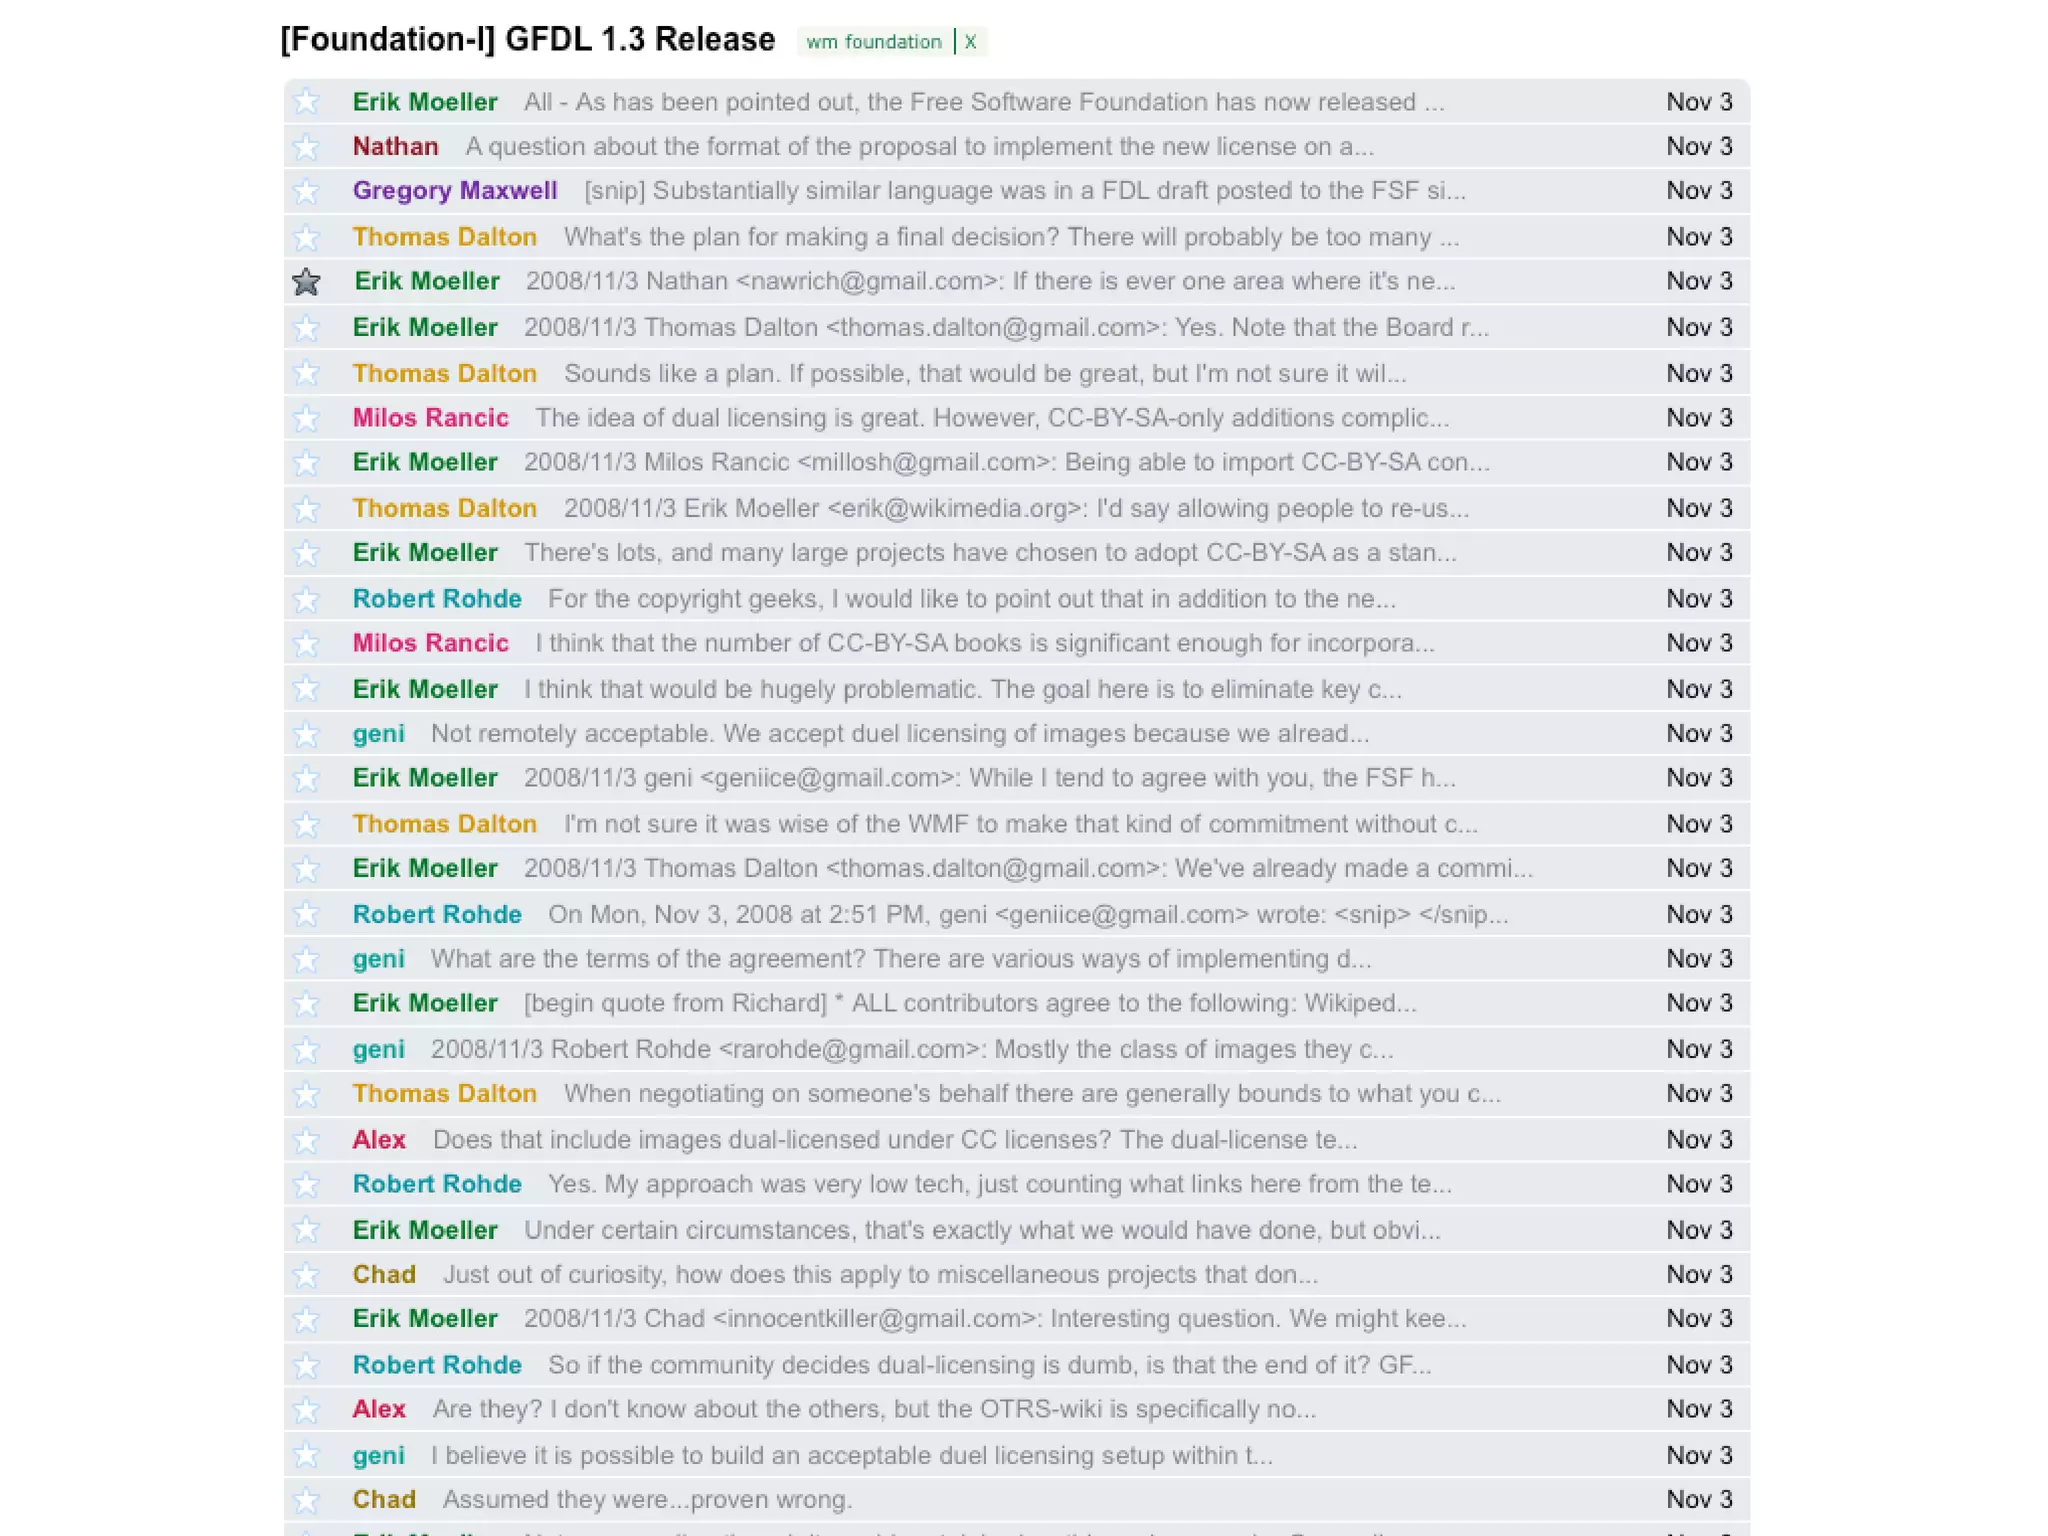2048x1536 pixels.
Task: Star Milos Rancic's dual licensing message
Action: [x=306, y=418]
